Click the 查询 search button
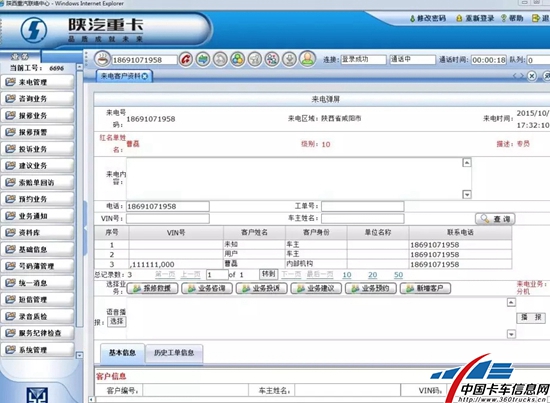The image size is (550, 403). click(495, 219)
